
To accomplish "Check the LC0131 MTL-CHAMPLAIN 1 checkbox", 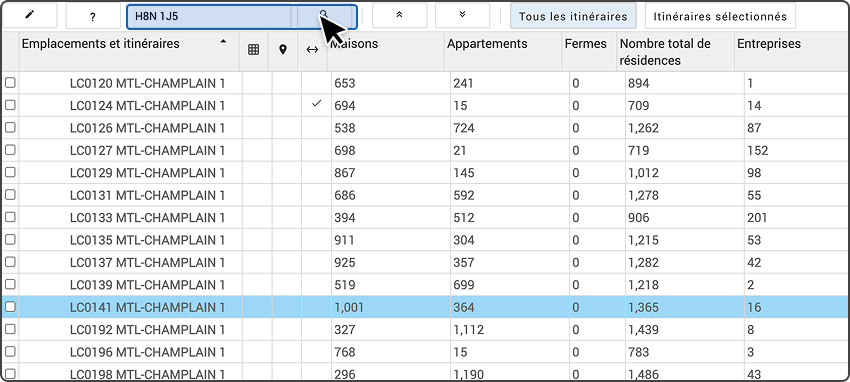I will point(10,195).
